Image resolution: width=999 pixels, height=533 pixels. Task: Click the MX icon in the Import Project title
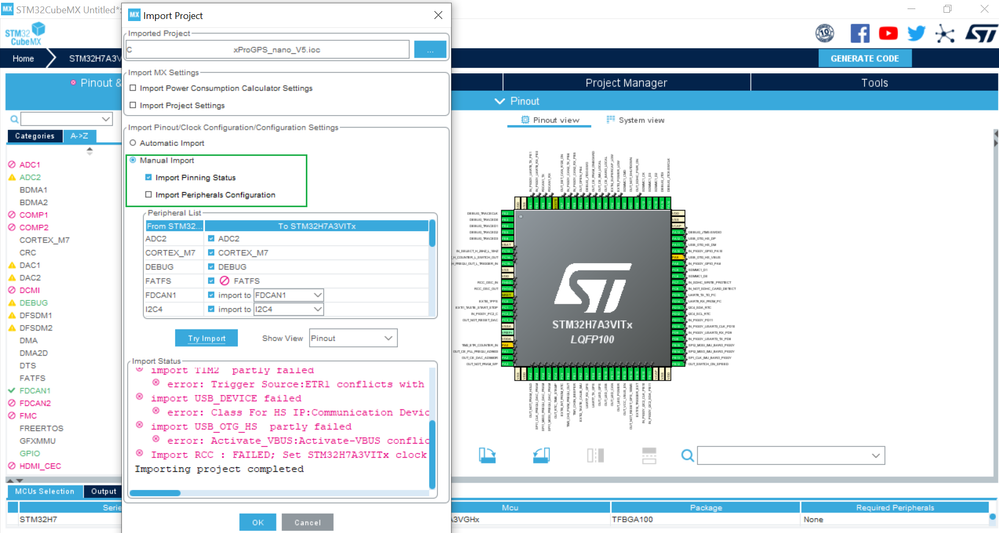coord(134,15)
